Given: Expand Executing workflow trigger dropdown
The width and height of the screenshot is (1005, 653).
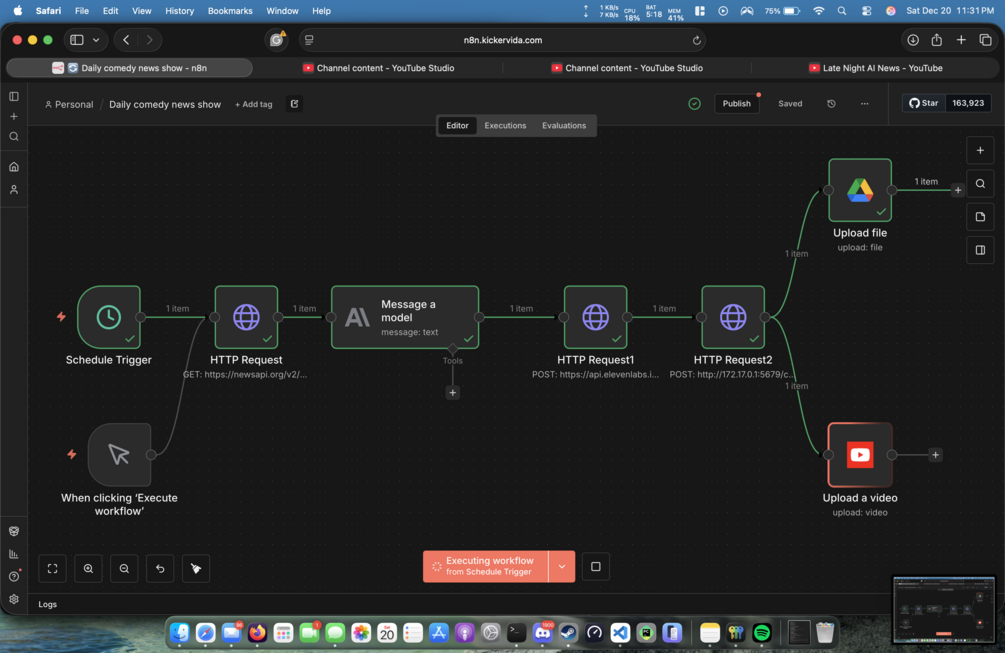Looking at the screenshot, I should [x=561, y=566].
